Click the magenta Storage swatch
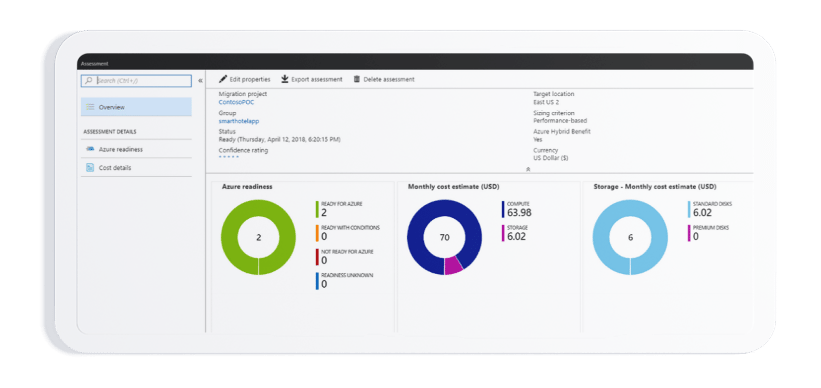 [x=503, y=233]
